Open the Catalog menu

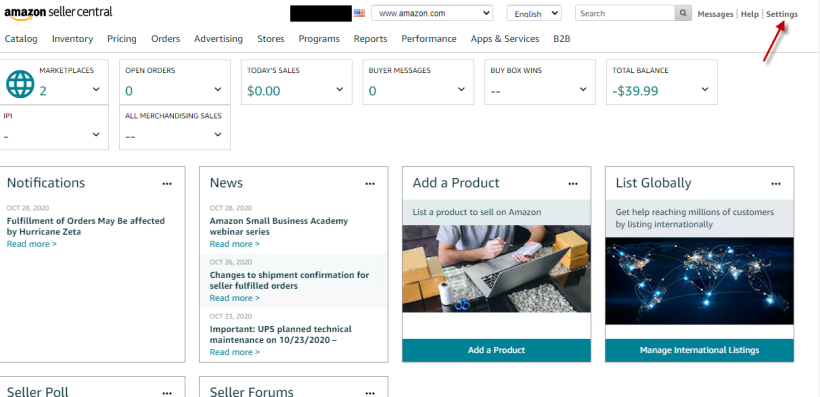[x=21, y=39]
